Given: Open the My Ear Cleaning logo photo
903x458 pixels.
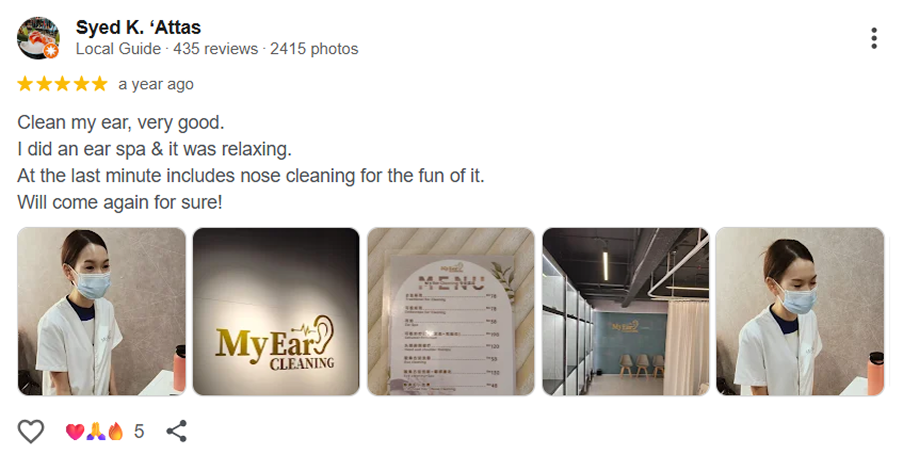Looking at the screenshot, I should (x=276, y=312).
